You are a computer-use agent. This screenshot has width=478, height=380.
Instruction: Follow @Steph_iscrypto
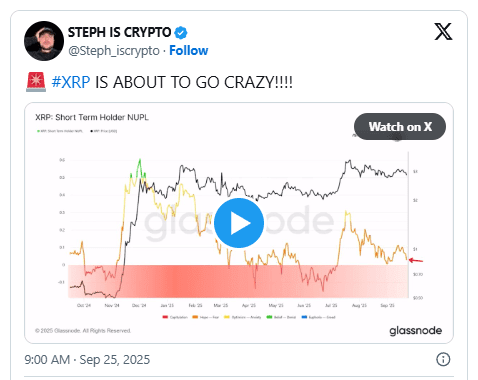pyautogui.click(x=189, y=51)
